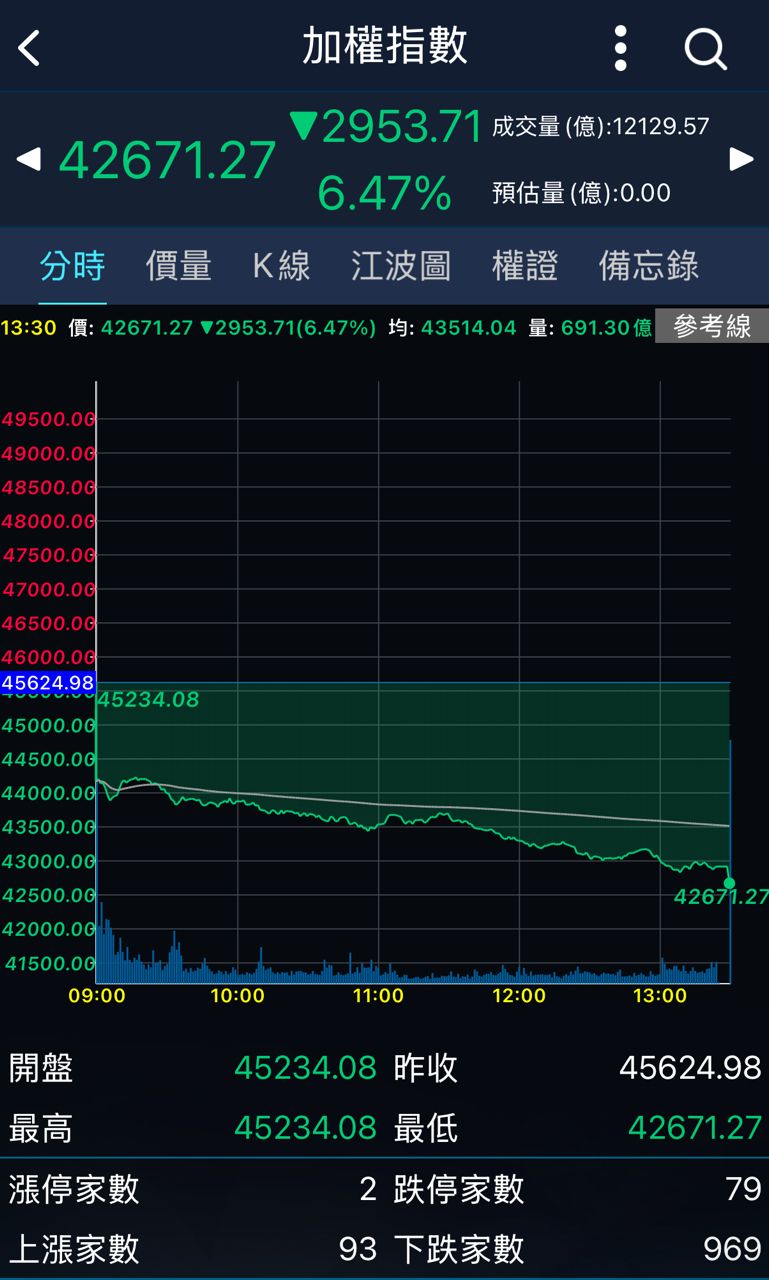769x1280 pixels.
Task: Select the 分時 tab
Action: click(72, 266)
